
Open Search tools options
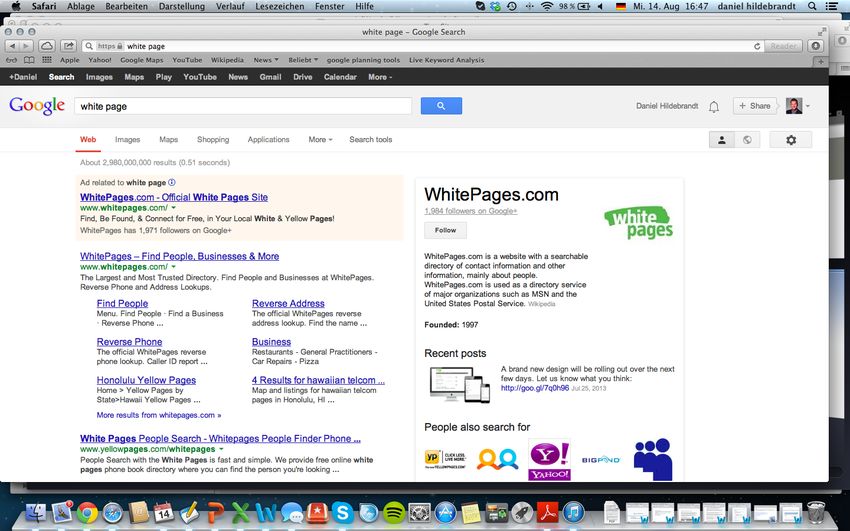(370, 140)
